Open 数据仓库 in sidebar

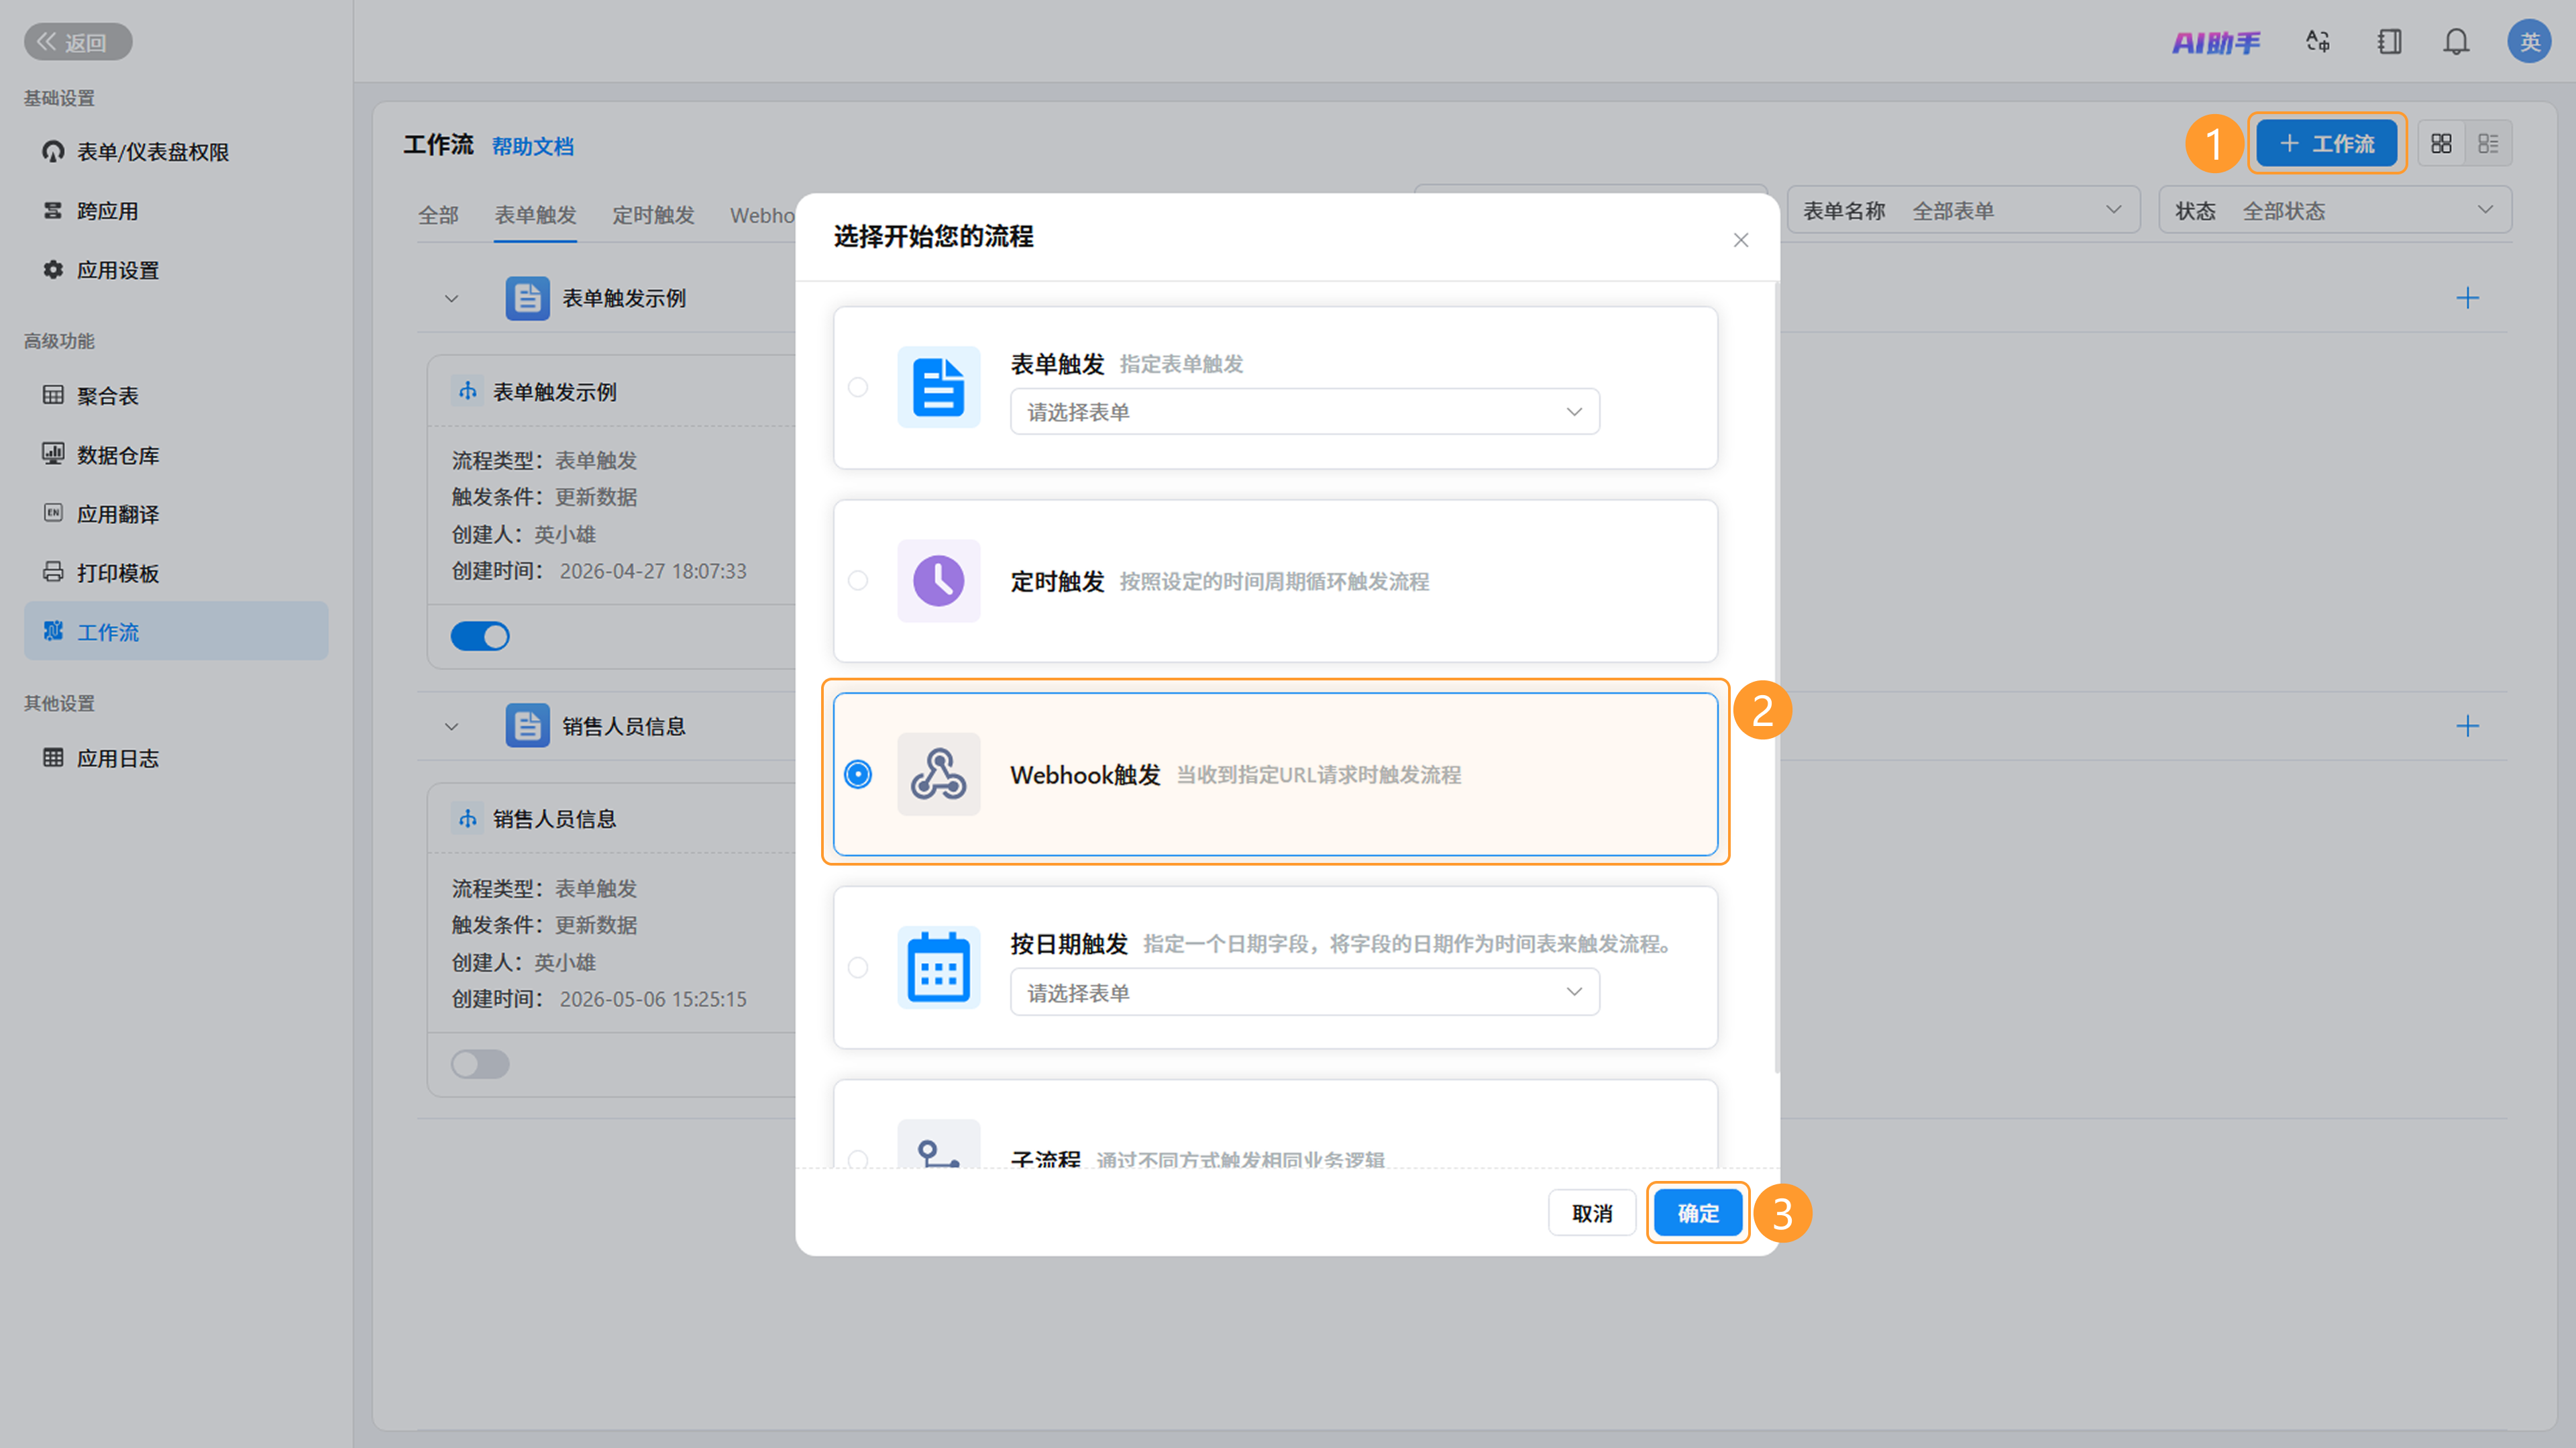[176, 455]
